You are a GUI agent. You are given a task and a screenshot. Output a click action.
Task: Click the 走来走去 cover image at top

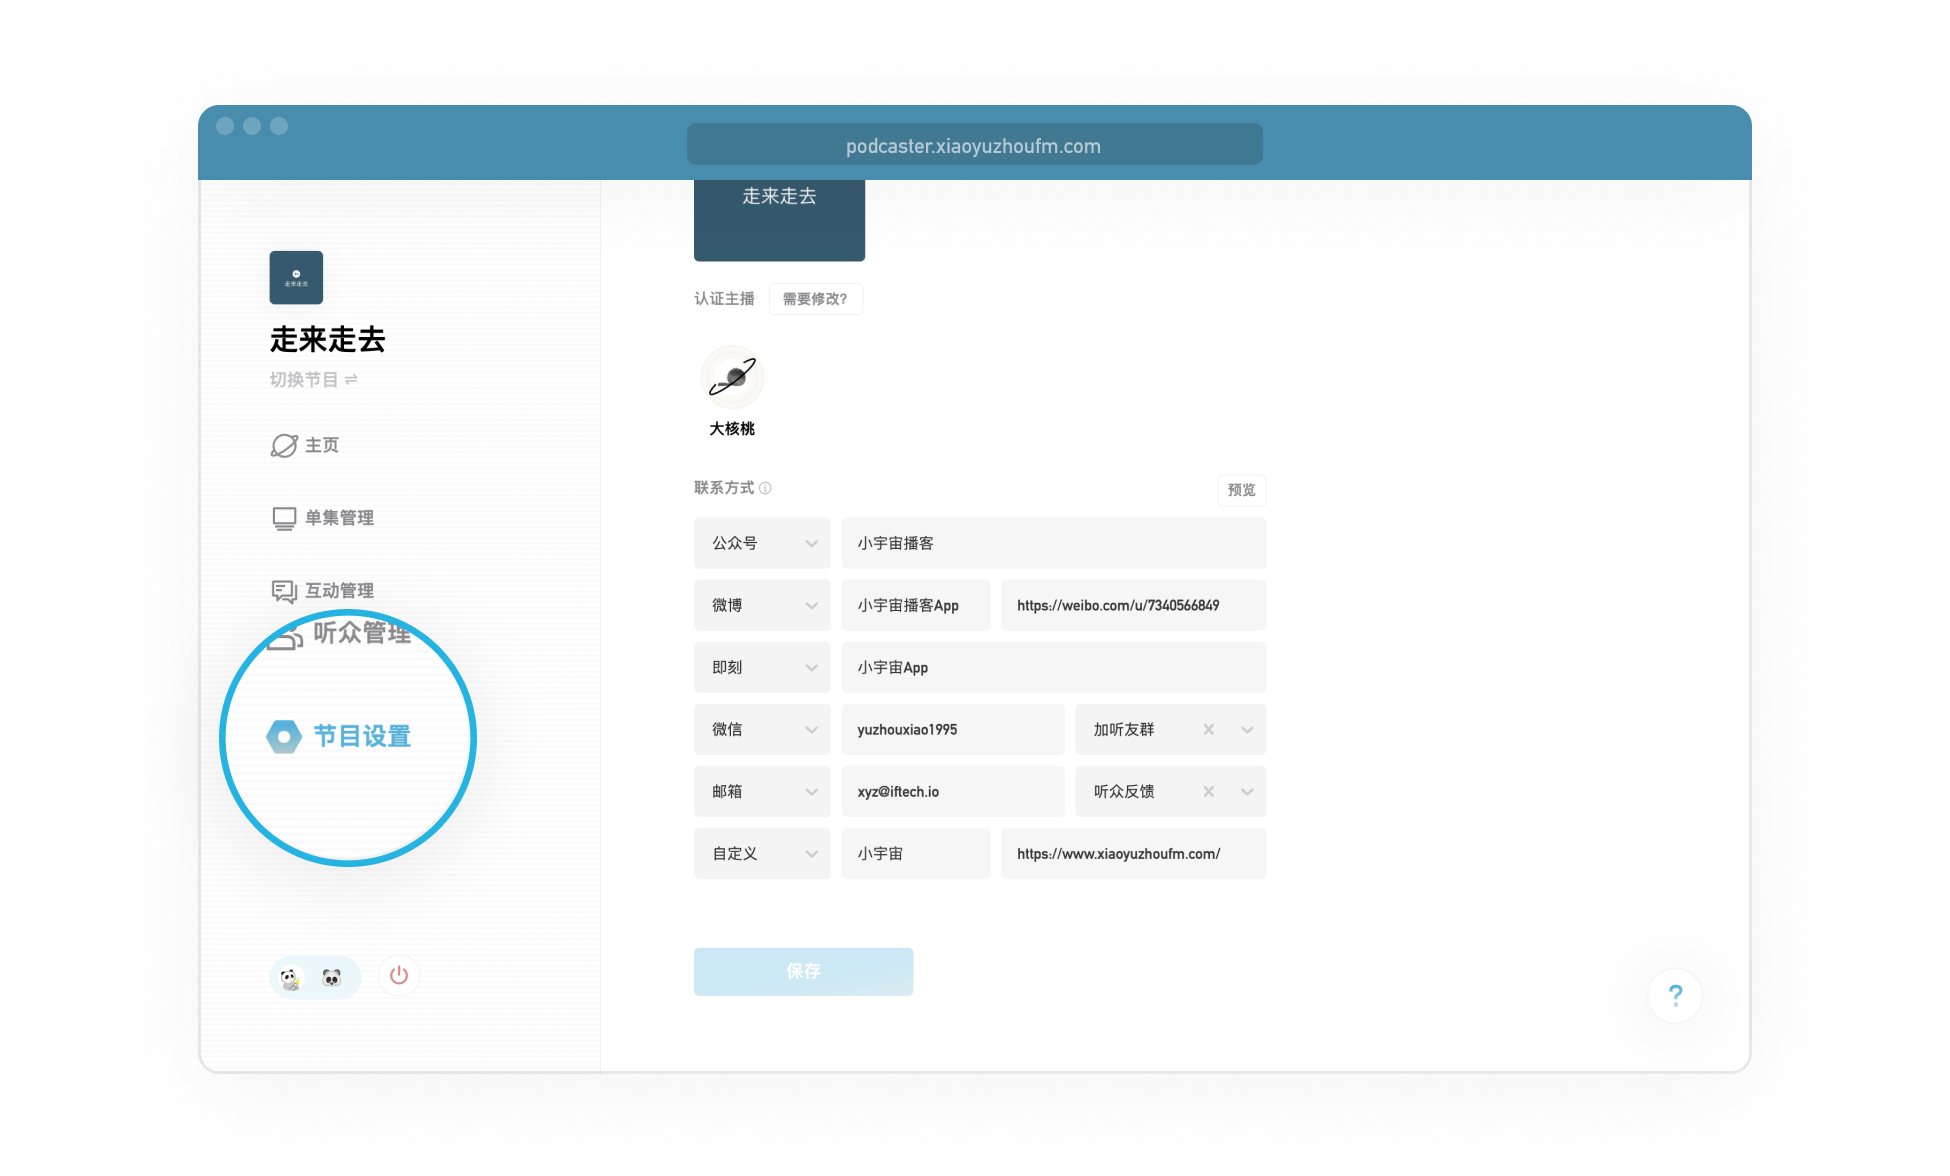779,220
